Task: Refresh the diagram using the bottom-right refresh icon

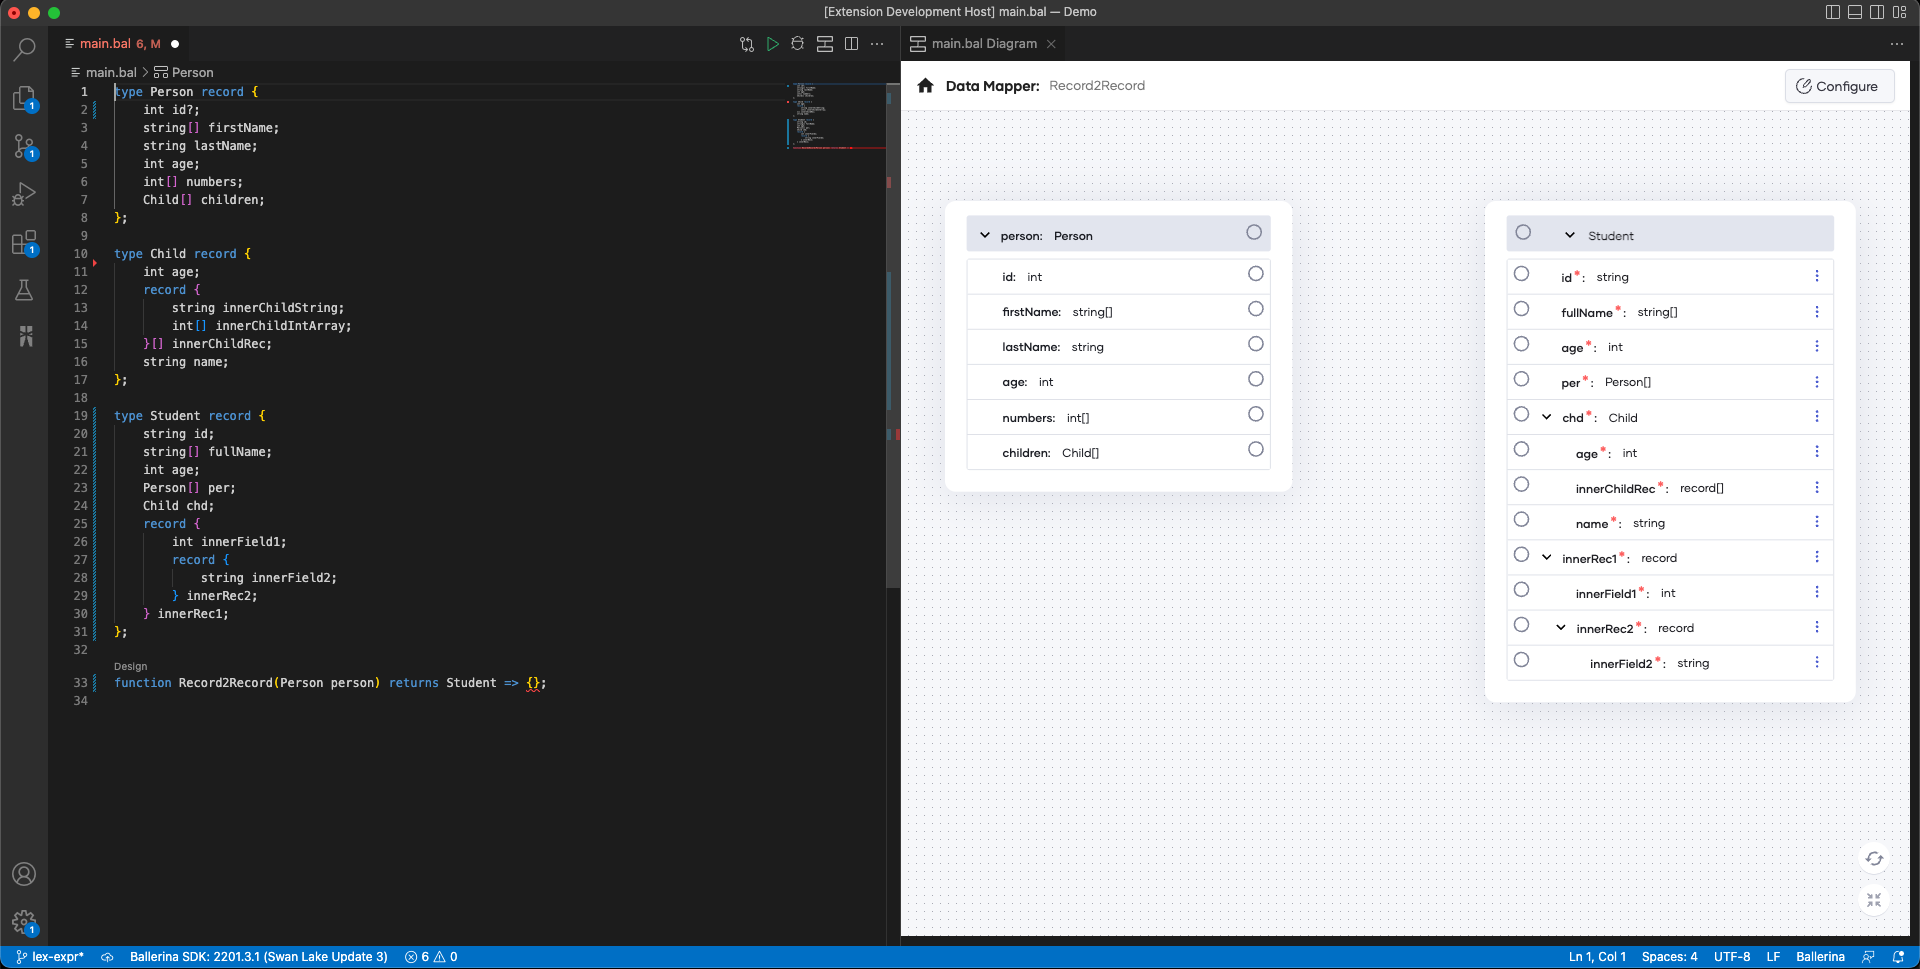Action: [x=1875, y=858]
